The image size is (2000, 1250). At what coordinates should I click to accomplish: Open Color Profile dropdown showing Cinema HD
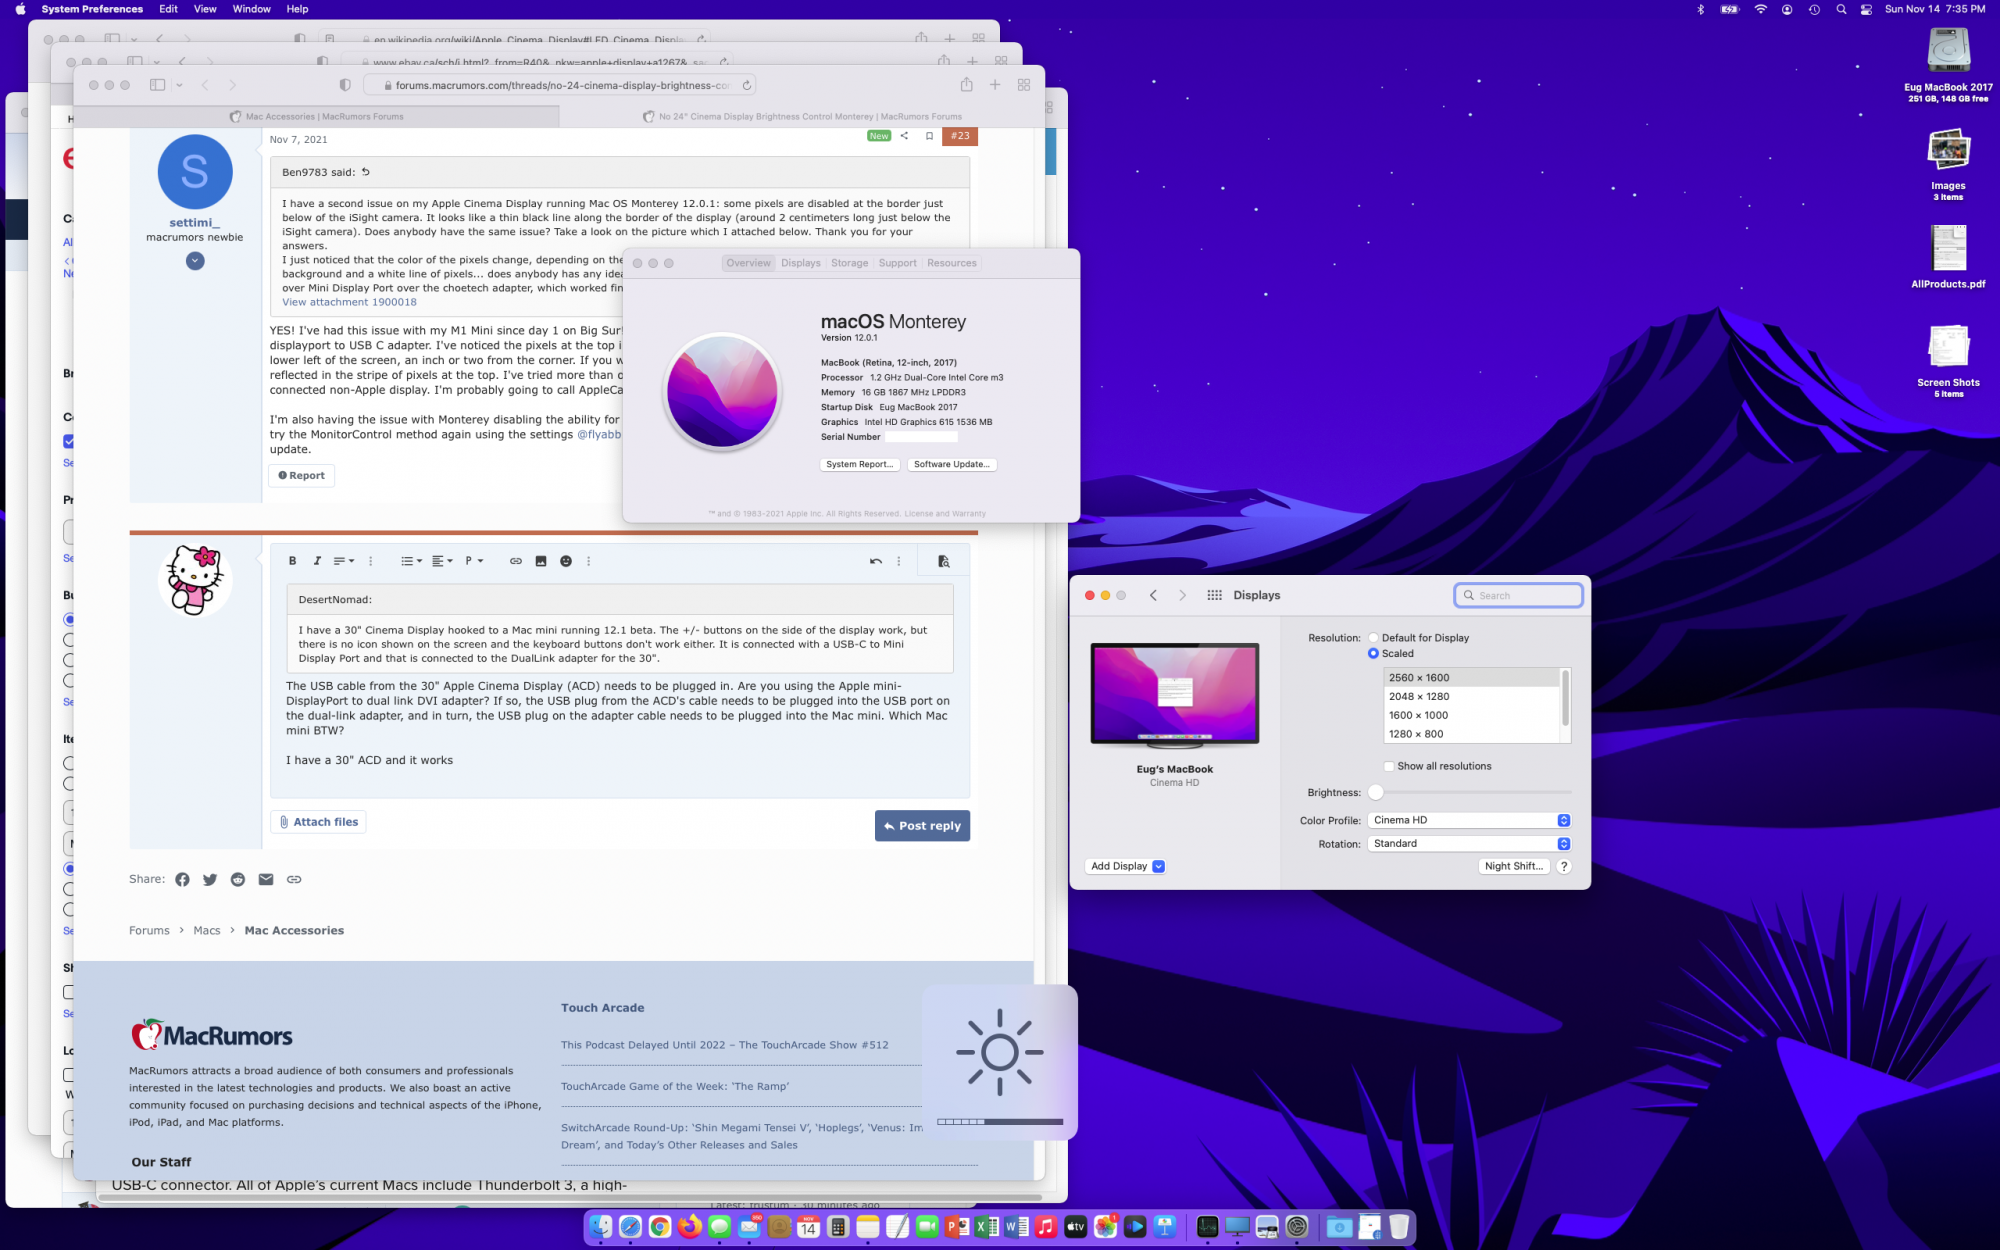(1469, 820)
